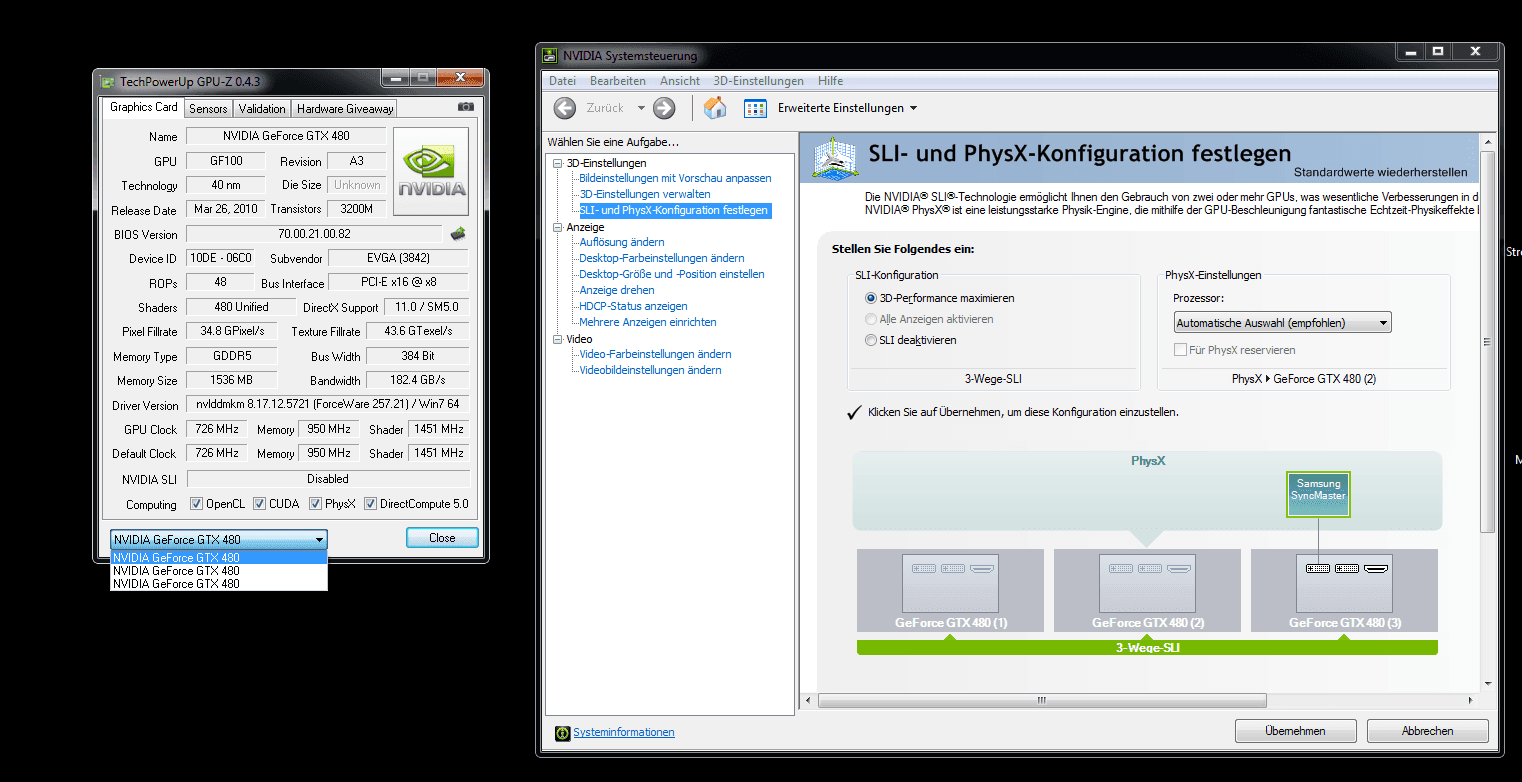The width and height of the screenshot is (1522, 782).
Task: Click the horizontal scrollbar in NVIDIA panel
Action: pos(1042,701)
